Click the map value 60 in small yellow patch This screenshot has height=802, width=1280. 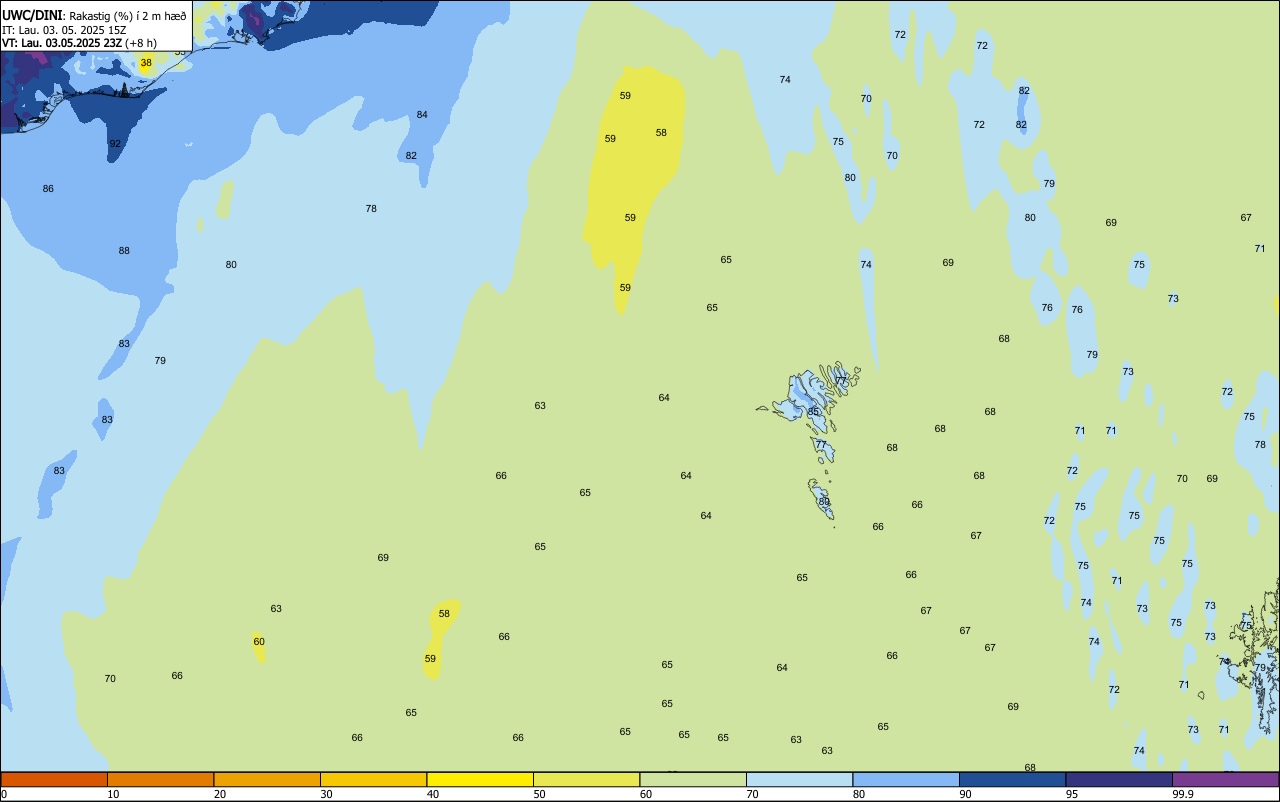tap(259, 642)
